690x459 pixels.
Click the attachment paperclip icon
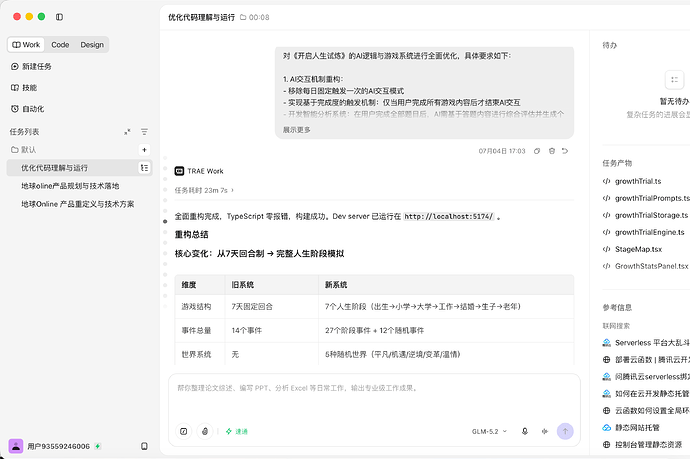(x=205, y=431)
